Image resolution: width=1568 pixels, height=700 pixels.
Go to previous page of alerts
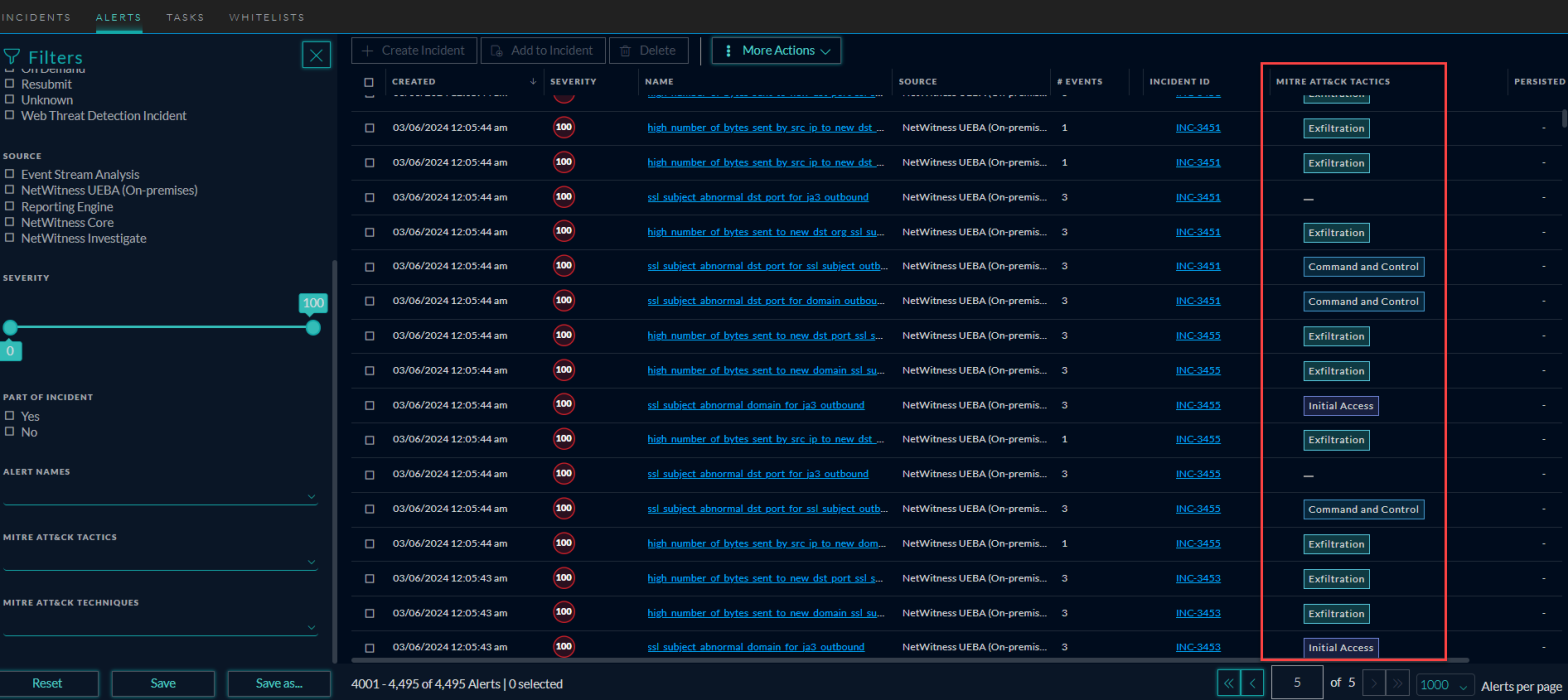(x=1252, y=684)
